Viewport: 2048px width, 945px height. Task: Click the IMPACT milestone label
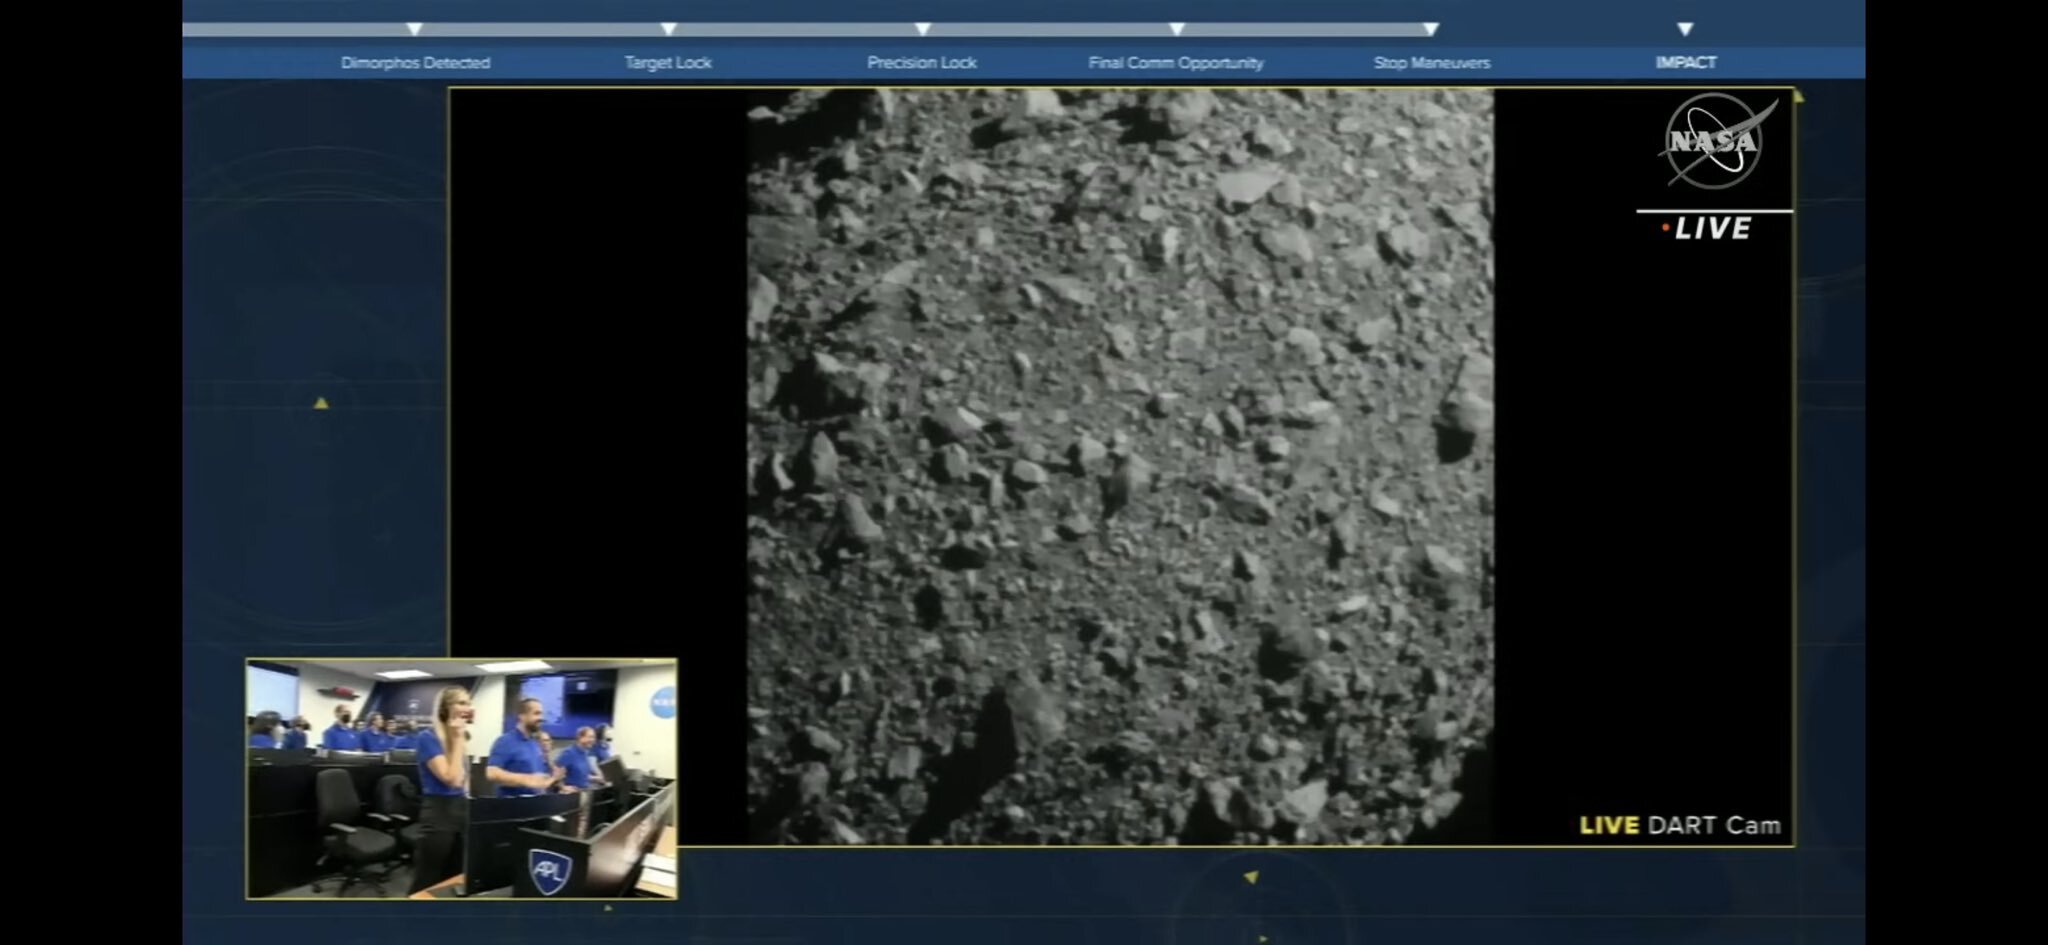click(1685, 62)
